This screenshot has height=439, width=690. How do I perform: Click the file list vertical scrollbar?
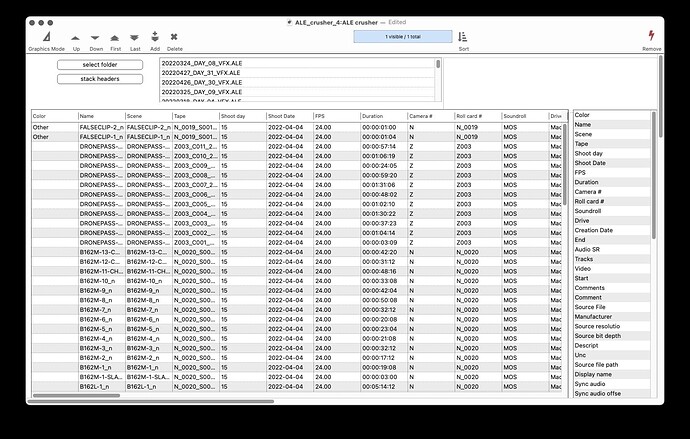pyautogui.click(x=438, y=64)
